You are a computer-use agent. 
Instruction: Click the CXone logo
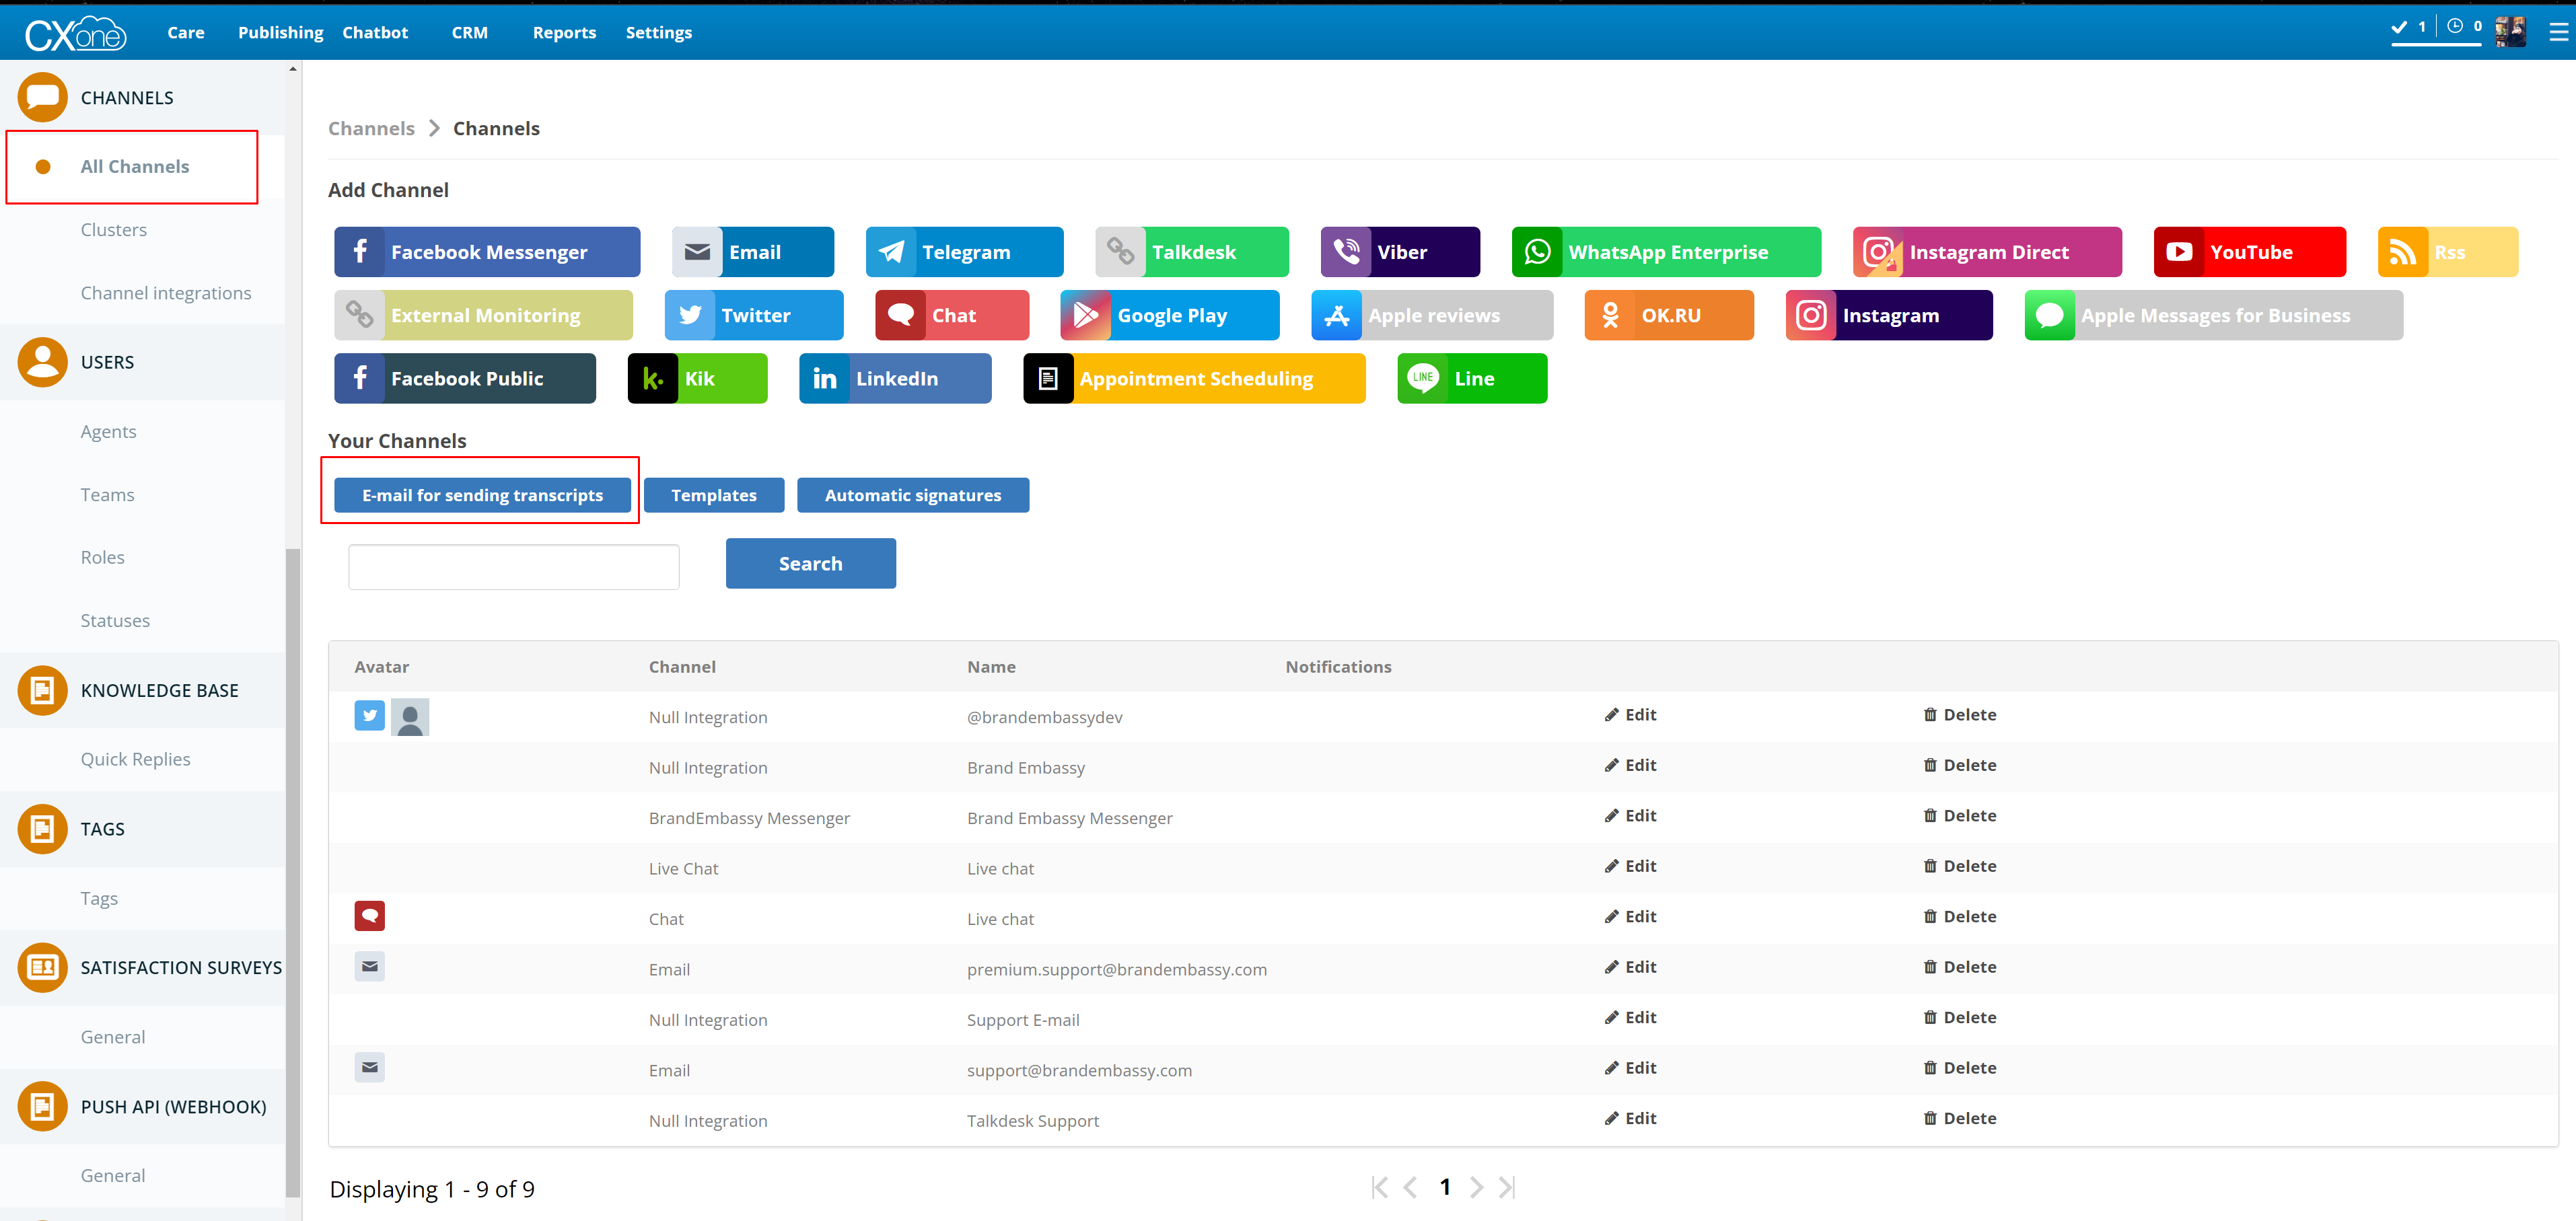click(x=76, y=34)
